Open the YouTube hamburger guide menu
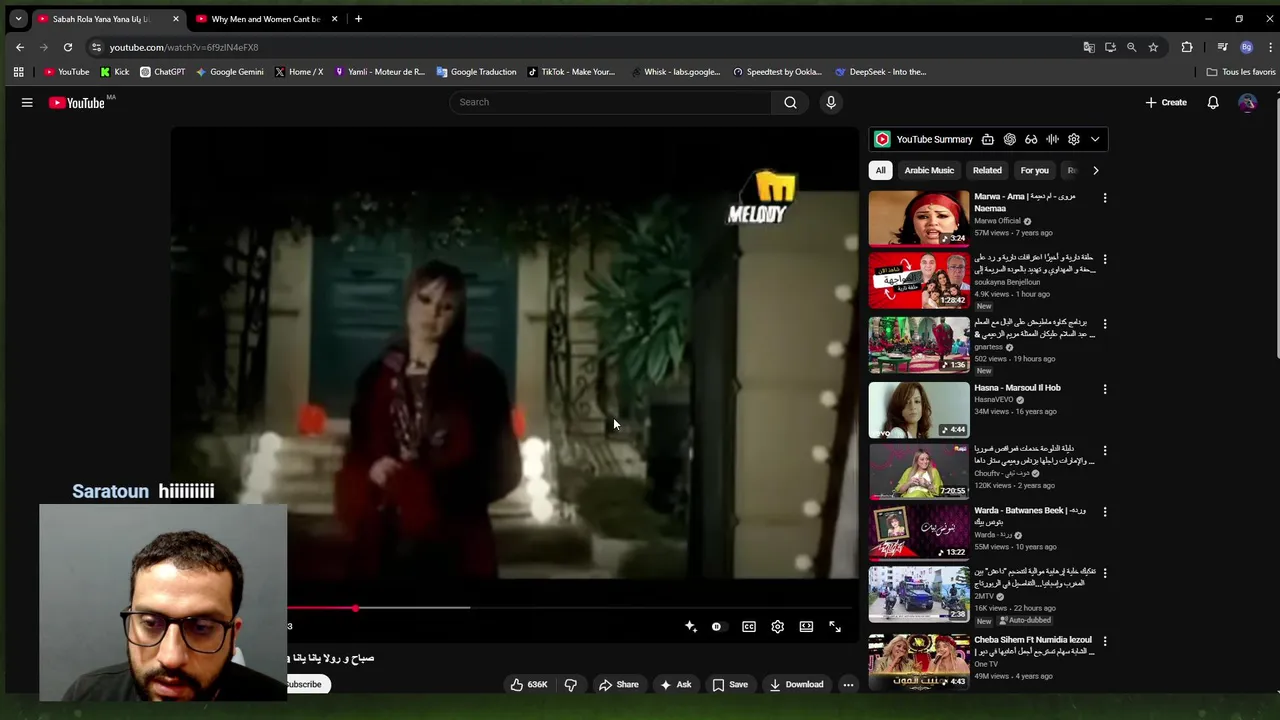Screen dimensions: 1280x720 pyautogui.click(x=27, y=102)
